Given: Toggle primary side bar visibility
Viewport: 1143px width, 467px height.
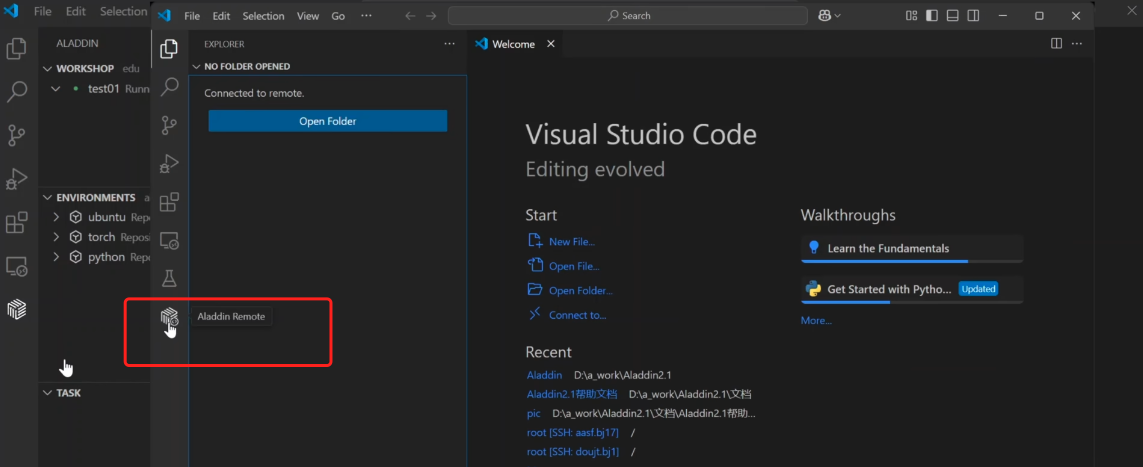Looking at the screenshot, I should [x=932, y=15].
